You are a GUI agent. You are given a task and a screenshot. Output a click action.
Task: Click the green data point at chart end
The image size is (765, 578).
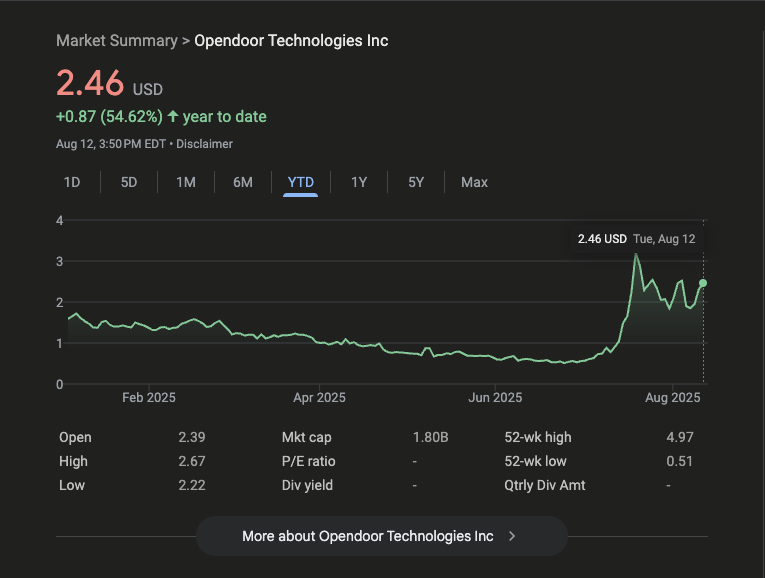[703, 283]
